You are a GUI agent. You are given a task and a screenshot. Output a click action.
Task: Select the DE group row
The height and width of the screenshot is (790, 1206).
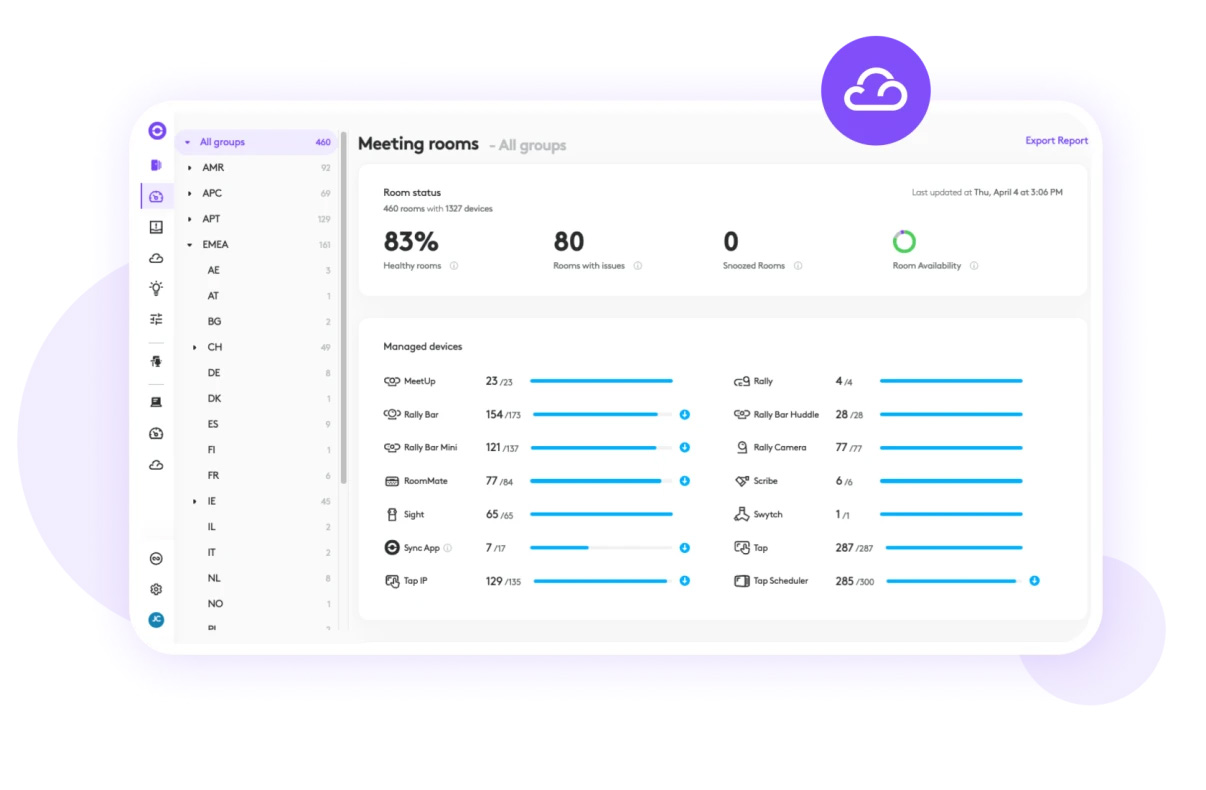click(x=258, y=373)
